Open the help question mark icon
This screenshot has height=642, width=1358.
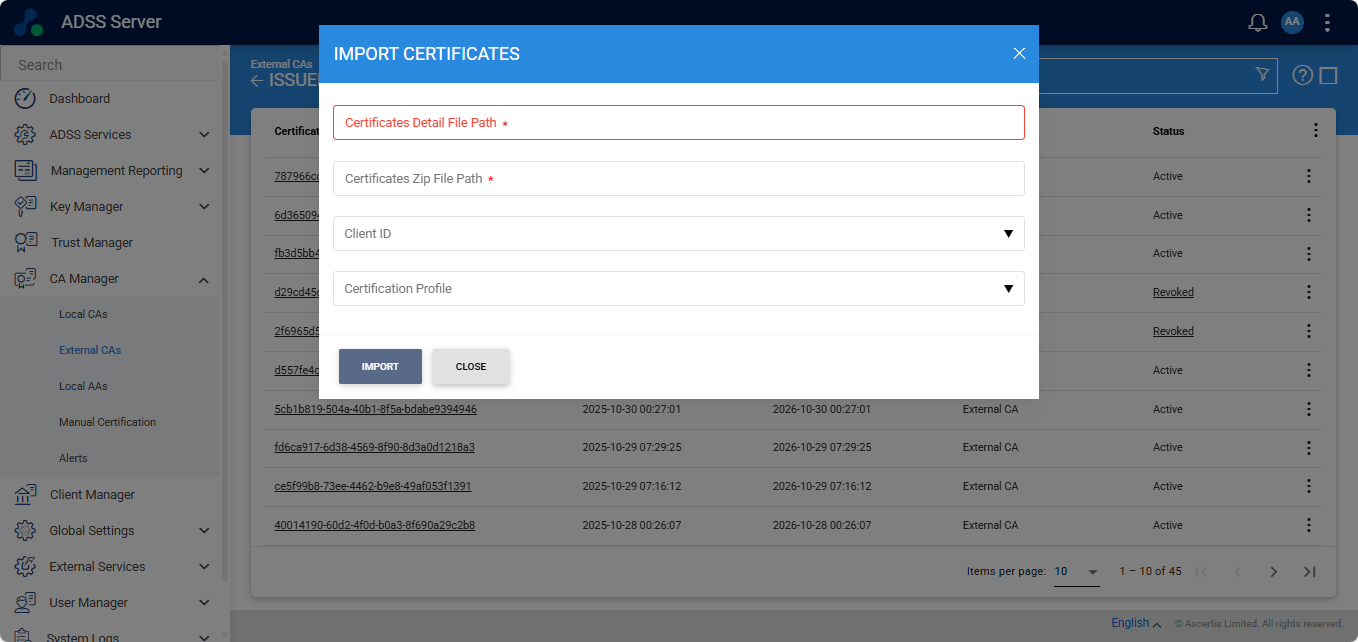pos(1302,75)
